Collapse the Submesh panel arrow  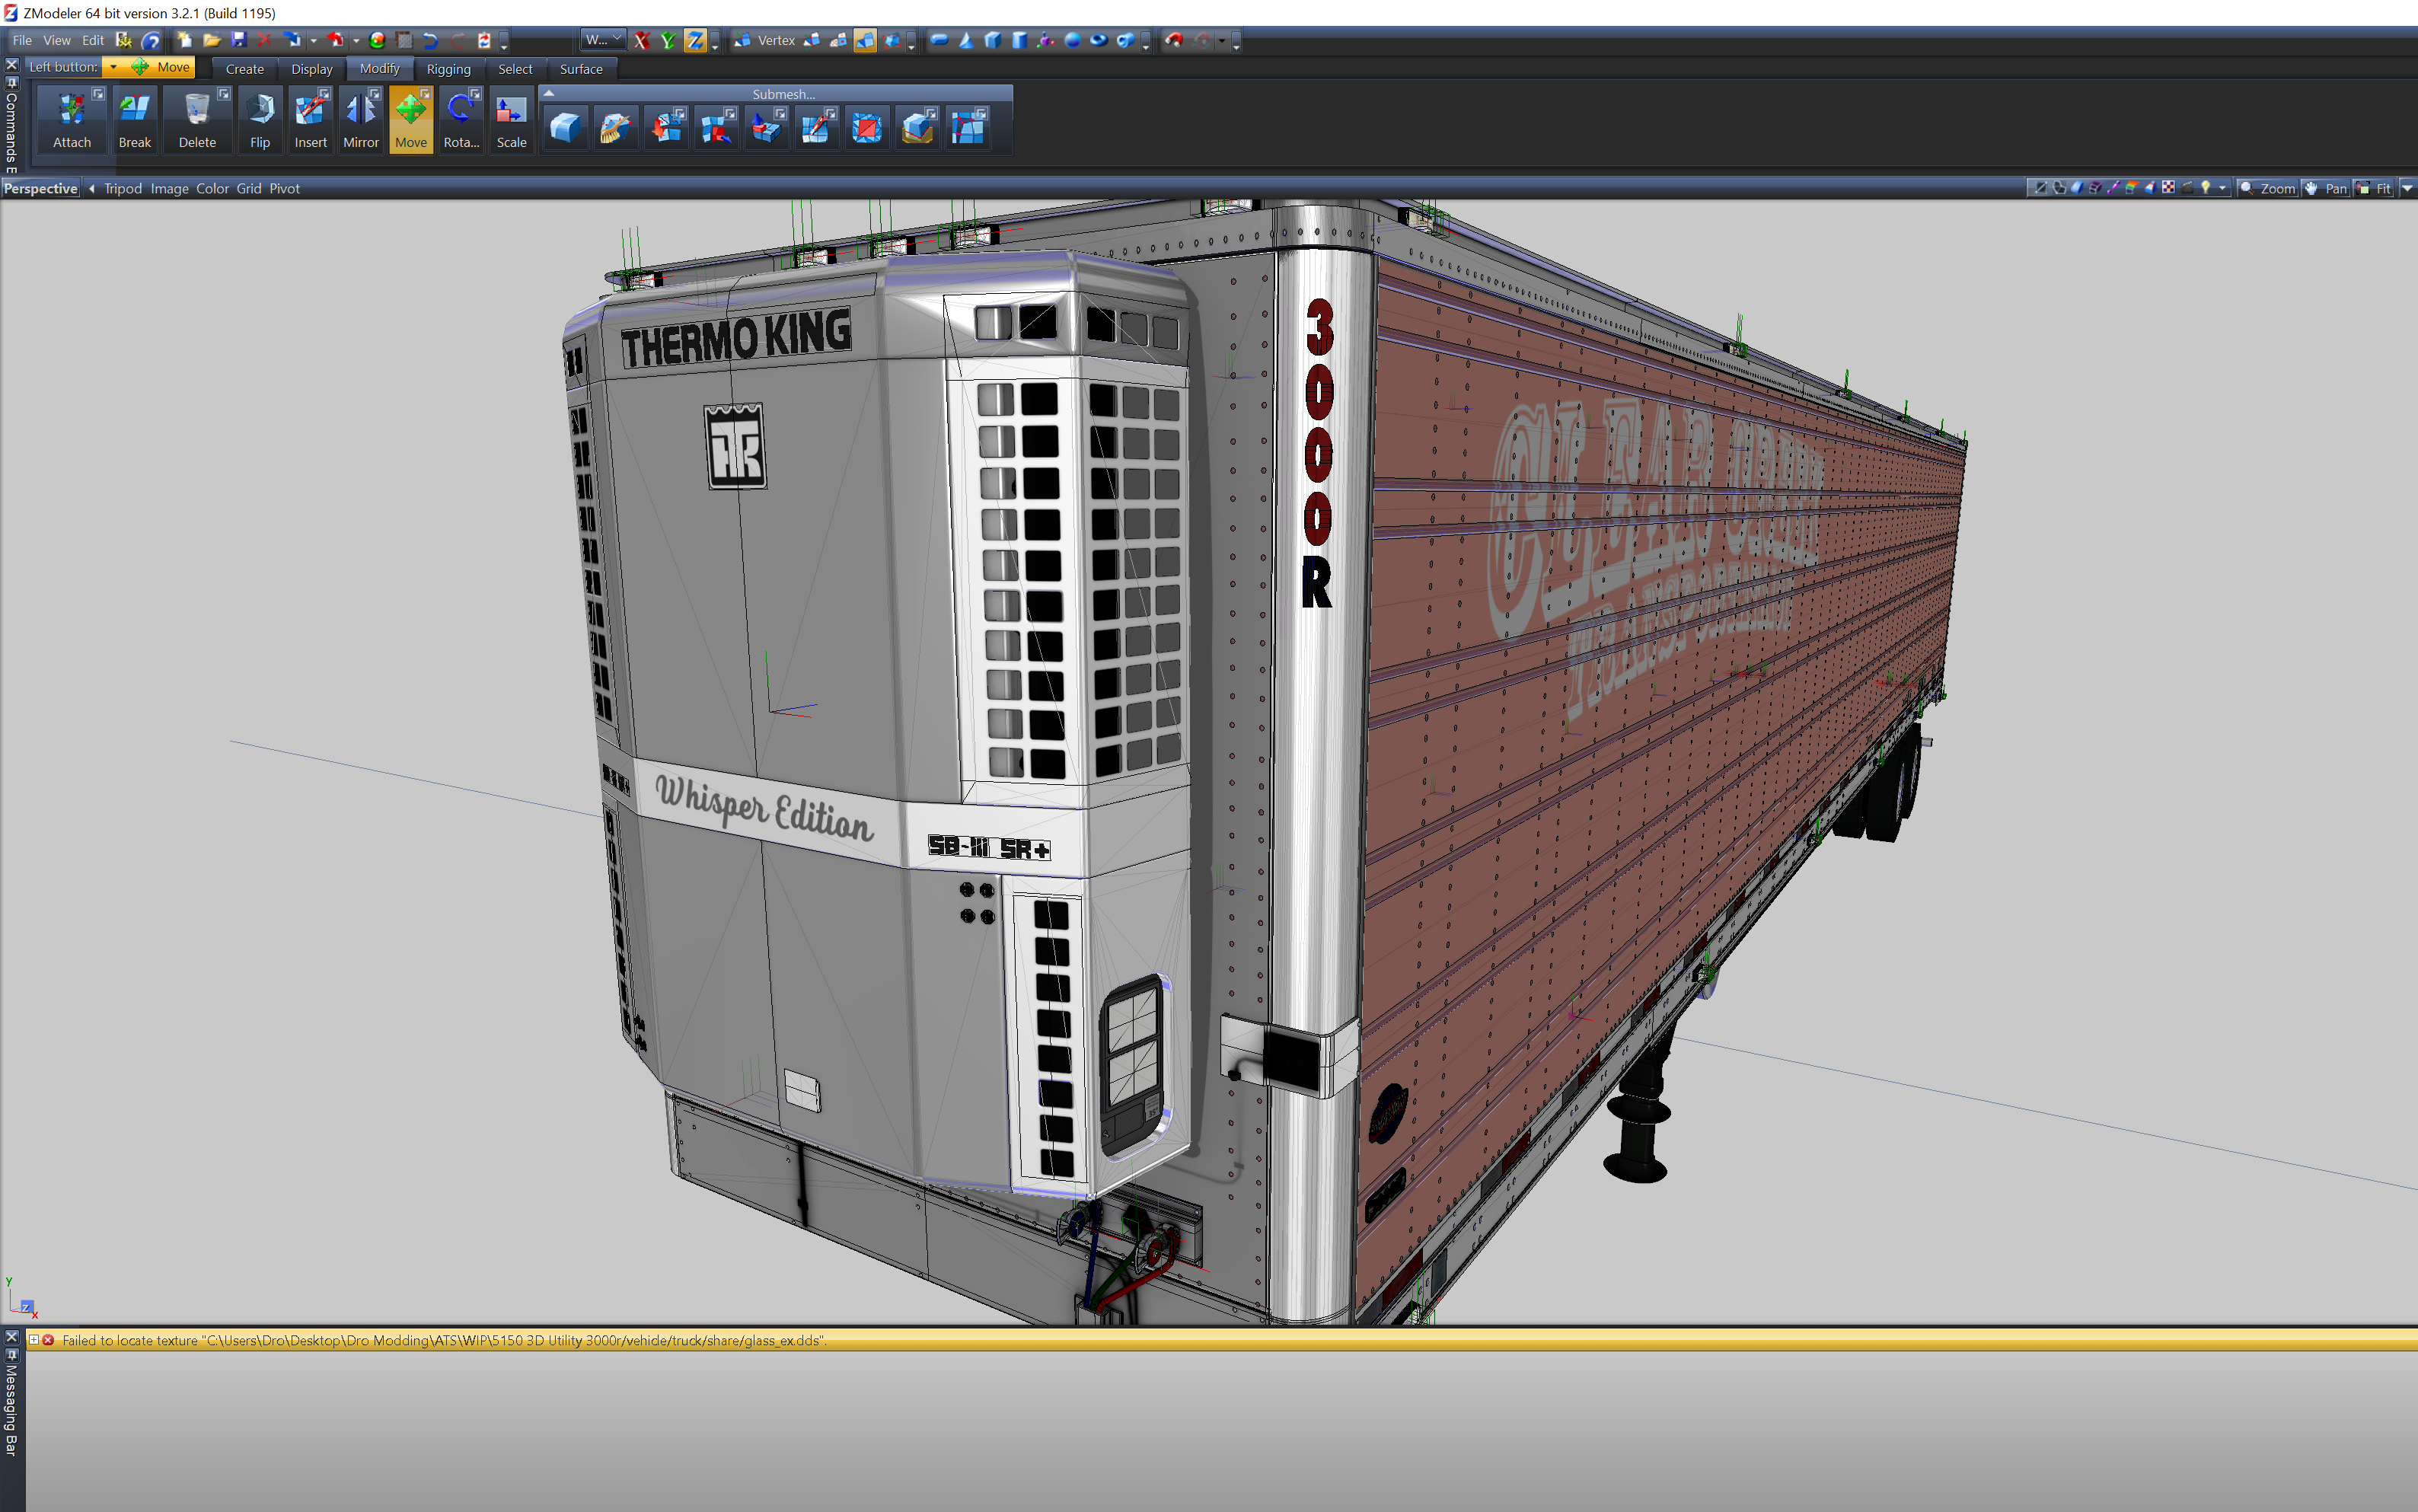click(x=549, y=93)
